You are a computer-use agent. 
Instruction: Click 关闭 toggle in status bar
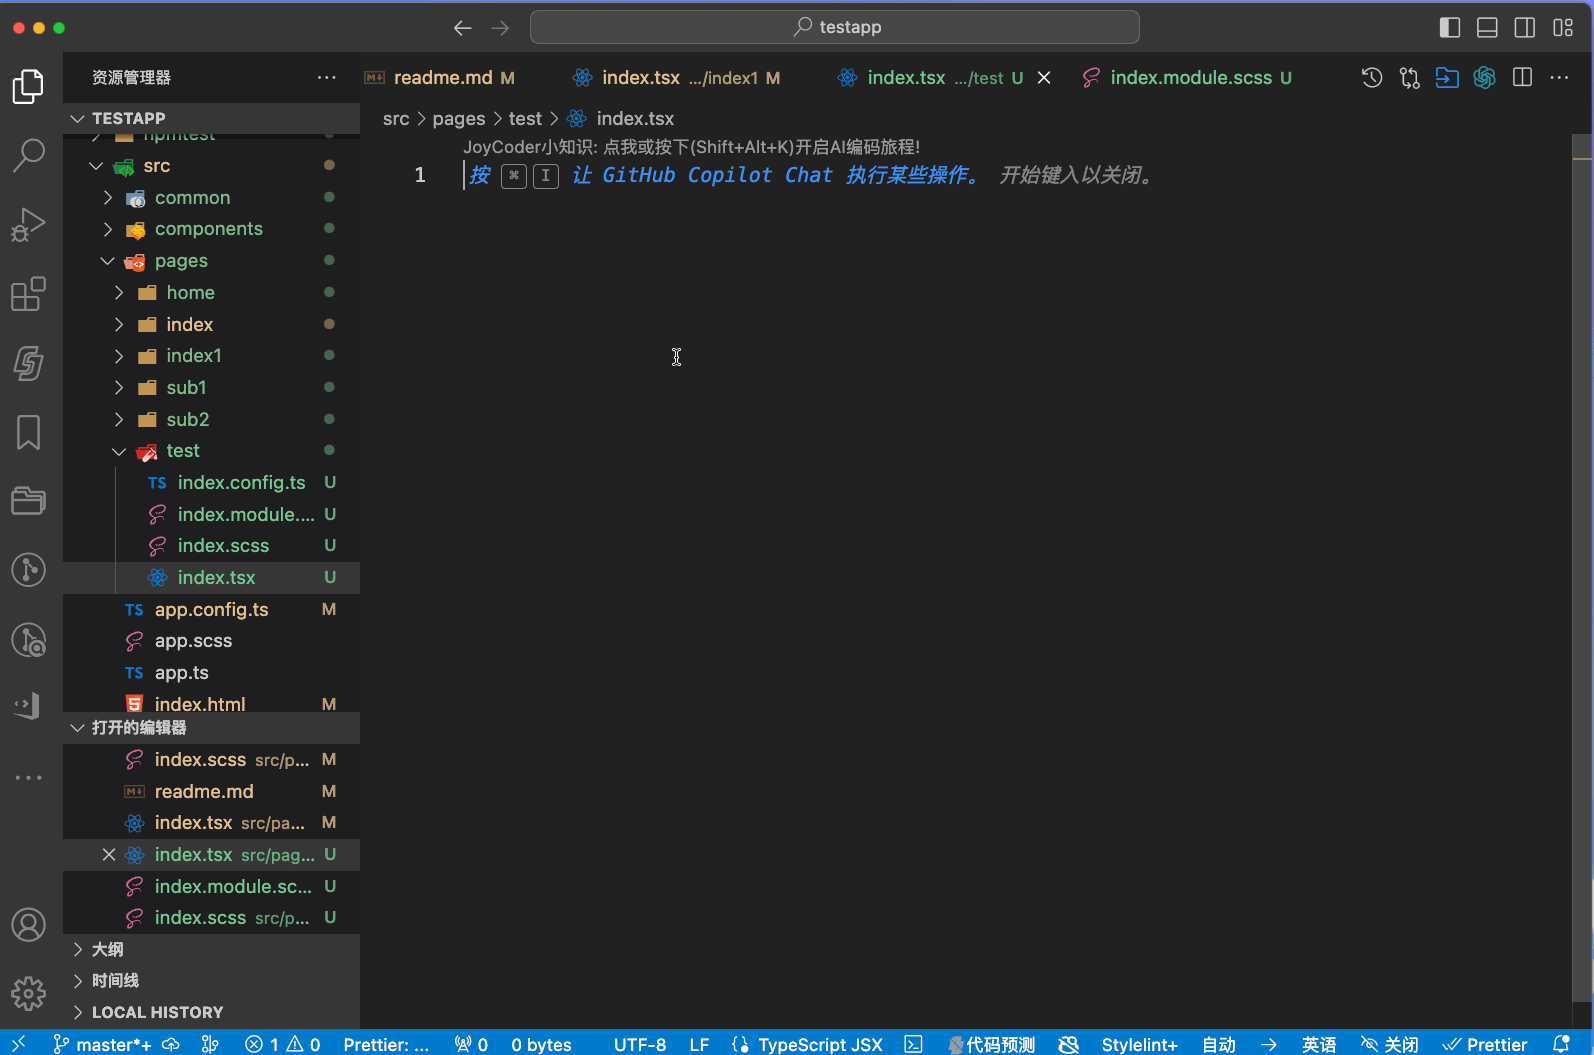point(1390,1044)
